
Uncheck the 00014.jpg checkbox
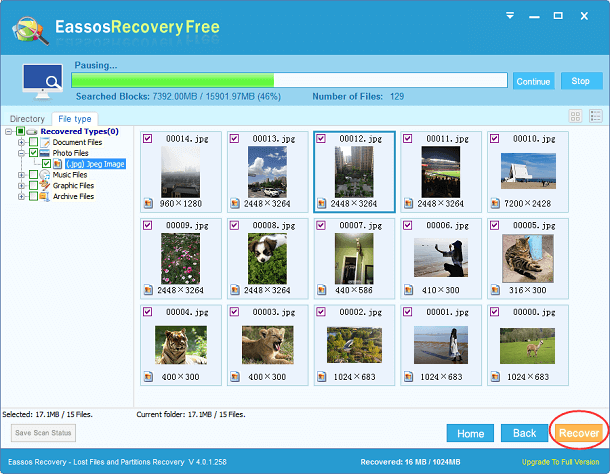tap(147, 139)
